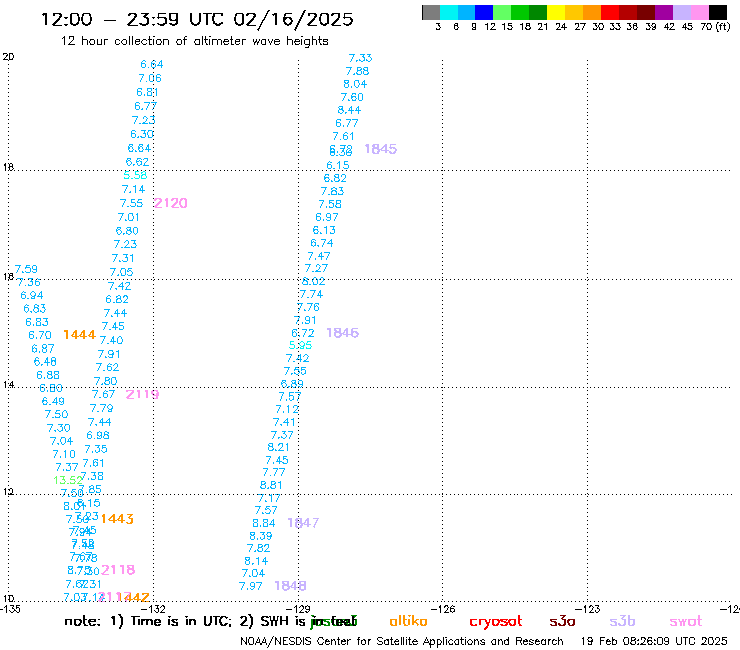Click the swot pass time label 2119

pyautogui.click(x=142, y=394)
